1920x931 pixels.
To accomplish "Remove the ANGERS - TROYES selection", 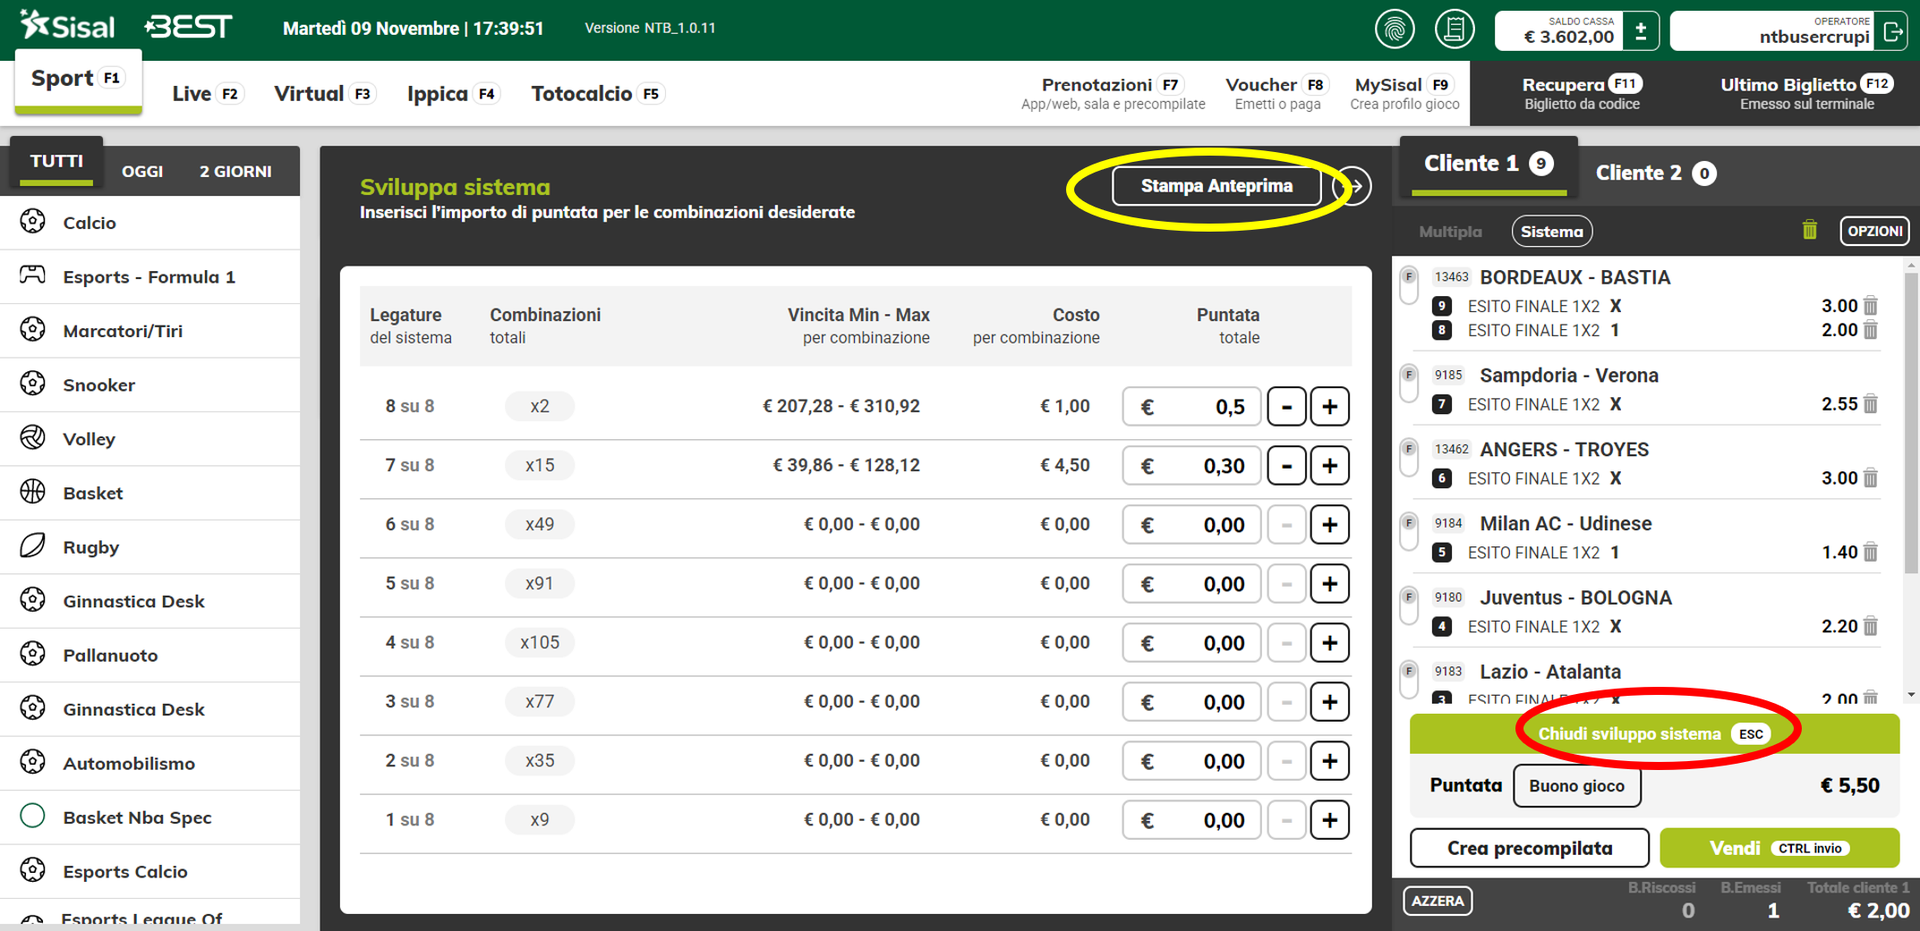I will 1871,478.
